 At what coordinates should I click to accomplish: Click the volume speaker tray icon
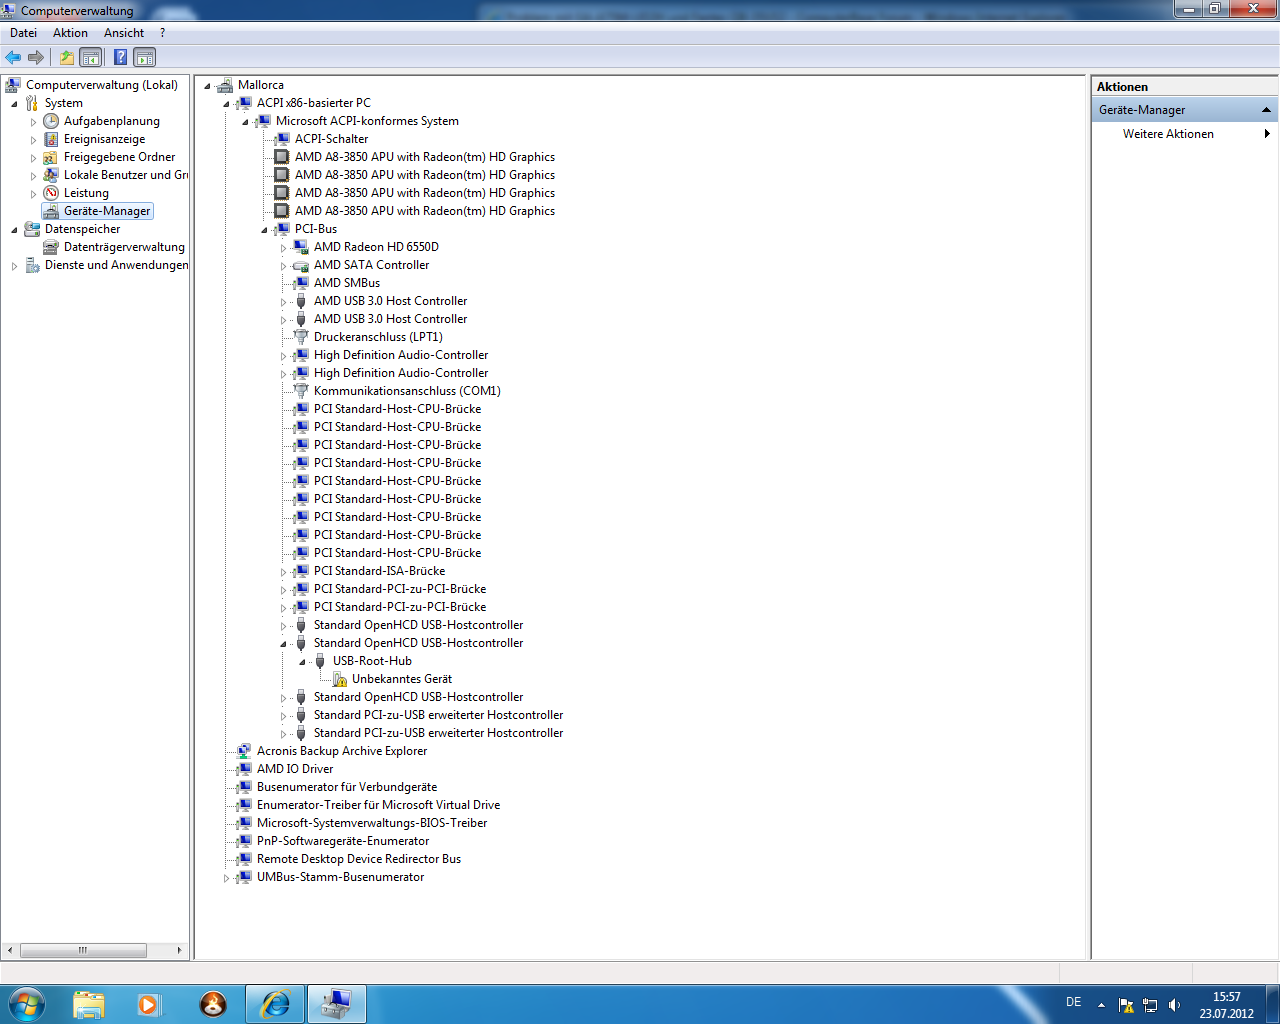[1175, 1005]
